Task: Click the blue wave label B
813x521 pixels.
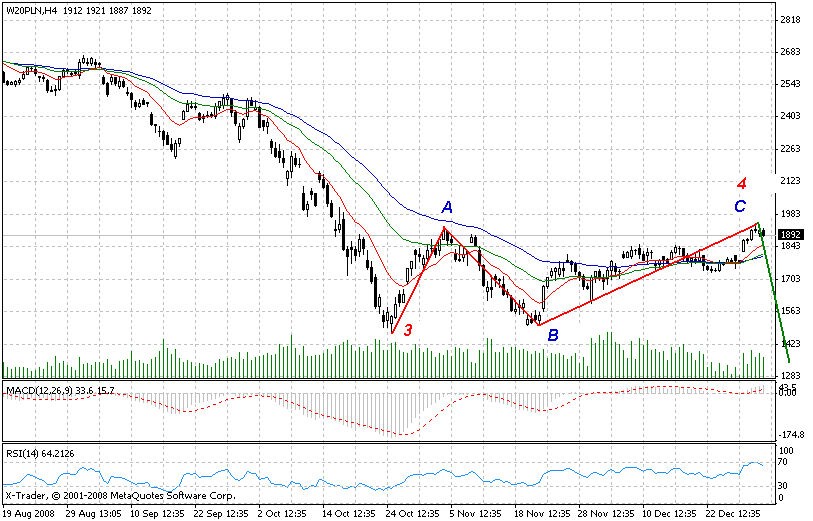Action: click(553, 335)
